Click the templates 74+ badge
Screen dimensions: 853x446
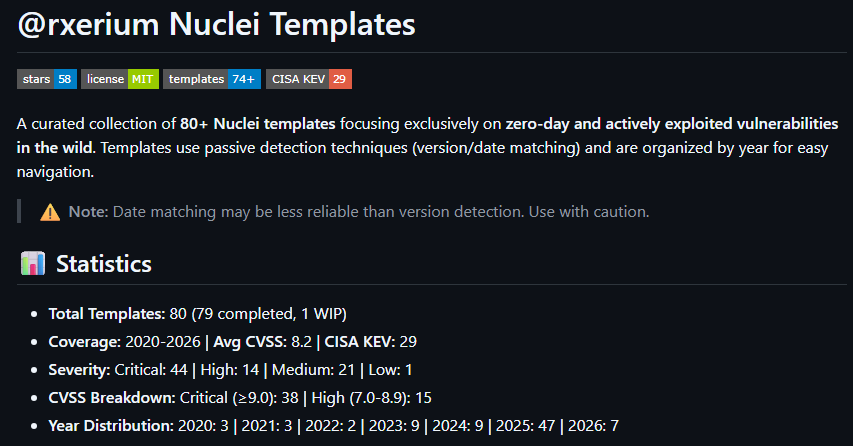(213, 79)
